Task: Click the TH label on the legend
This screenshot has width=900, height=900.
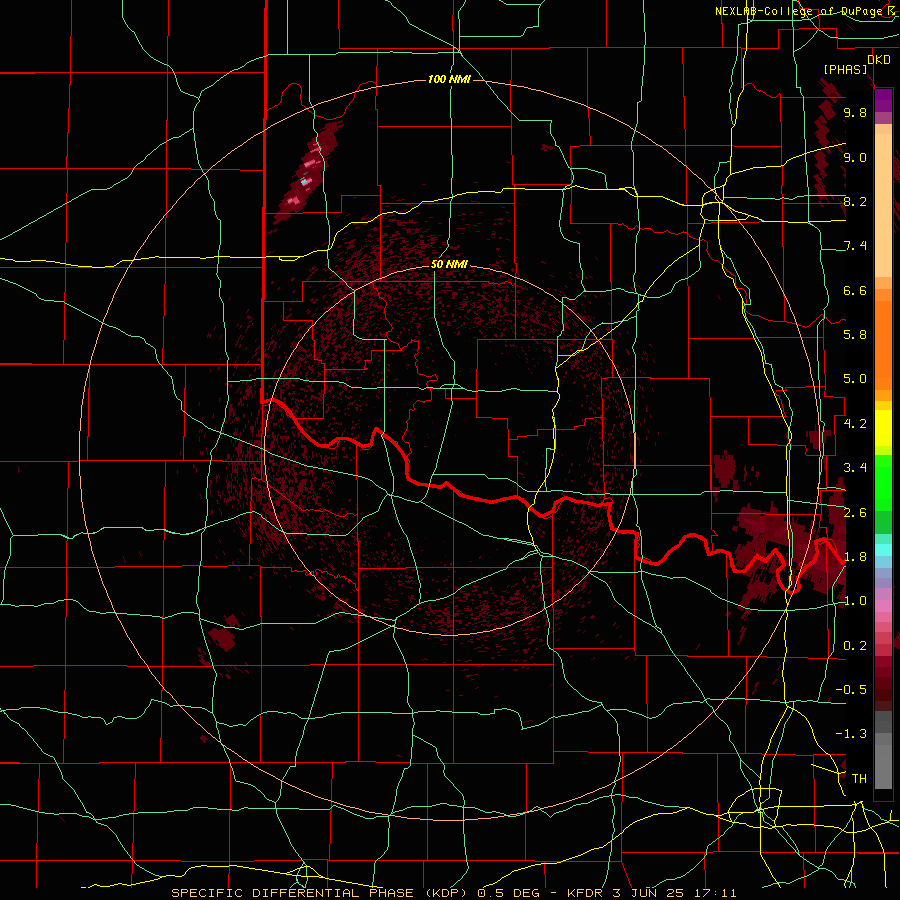Action: (859, 779)
